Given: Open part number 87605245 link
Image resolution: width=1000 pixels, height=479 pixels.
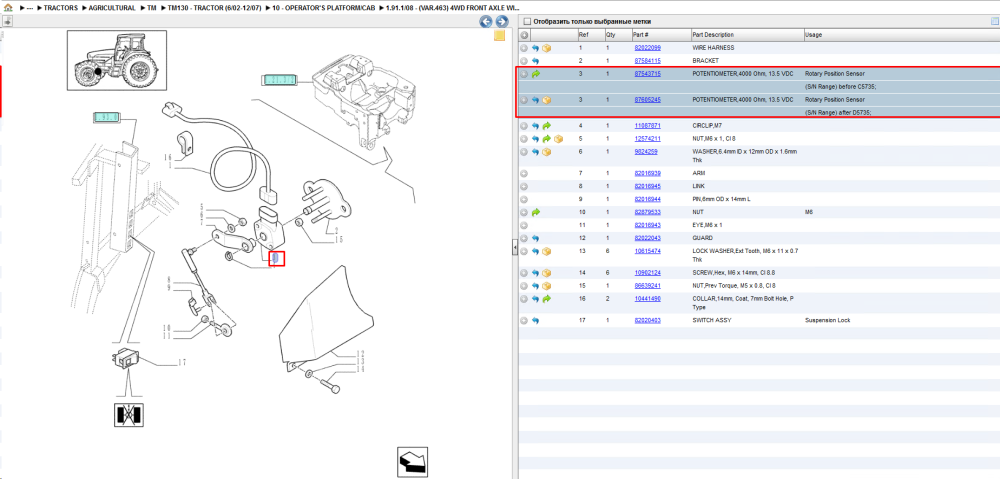Looking at the screenshot, I should point(647,100).
